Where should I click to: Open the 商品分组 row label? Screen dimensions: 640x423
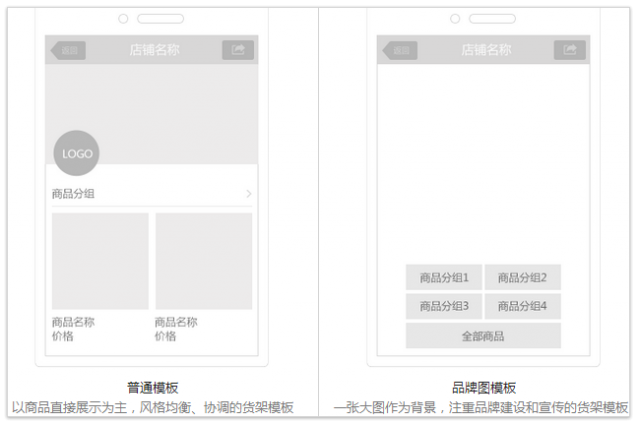pos(73,193)
